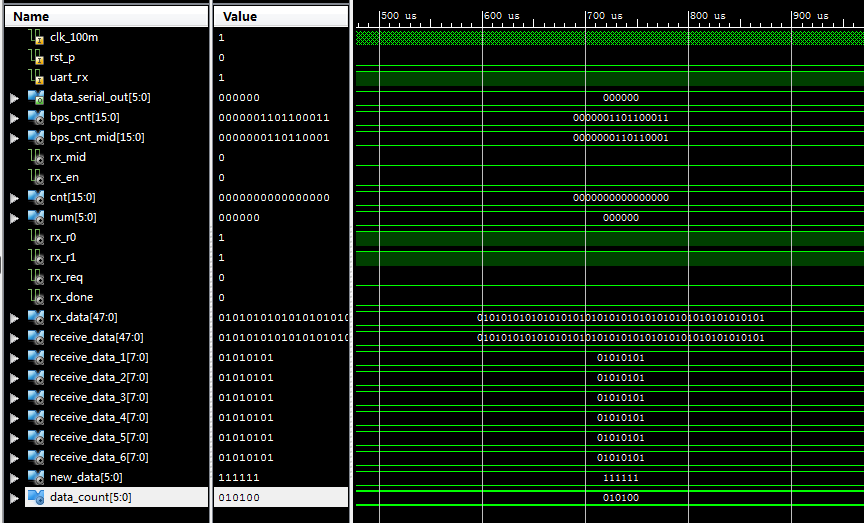Click the rx_data bus icon

click(x=36, y=317)
